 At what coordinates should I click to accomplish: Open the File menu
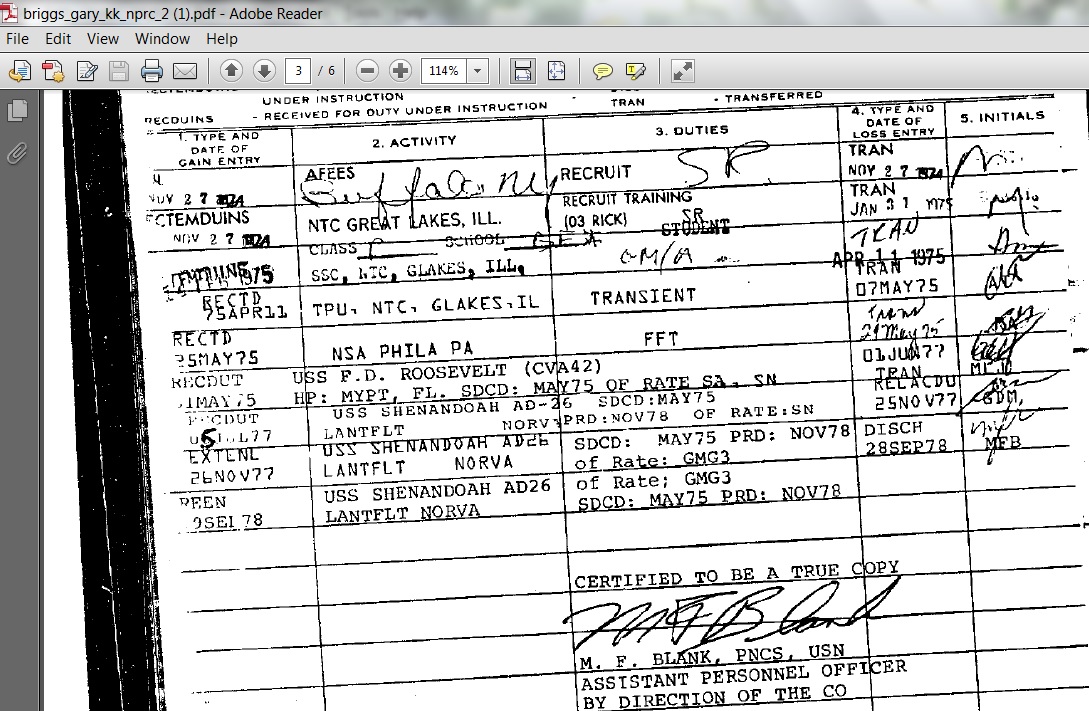click(17, 39)
